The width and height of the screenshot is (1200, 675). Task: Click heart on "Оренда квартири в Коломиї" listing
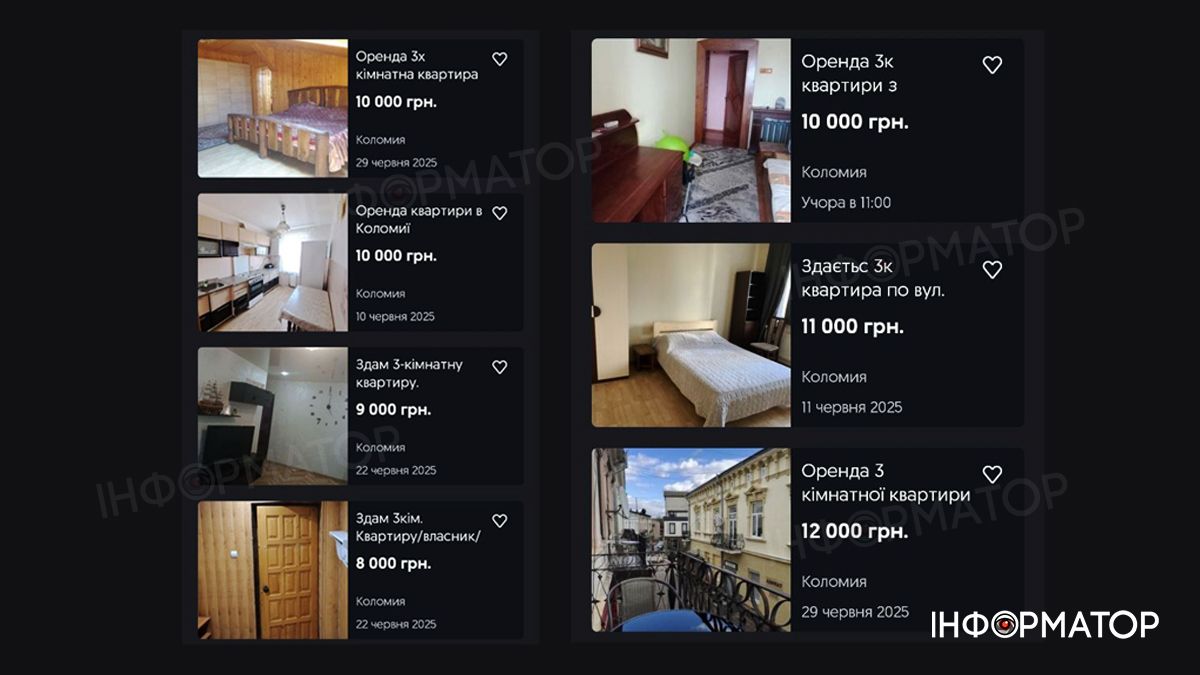coord(500,213)
